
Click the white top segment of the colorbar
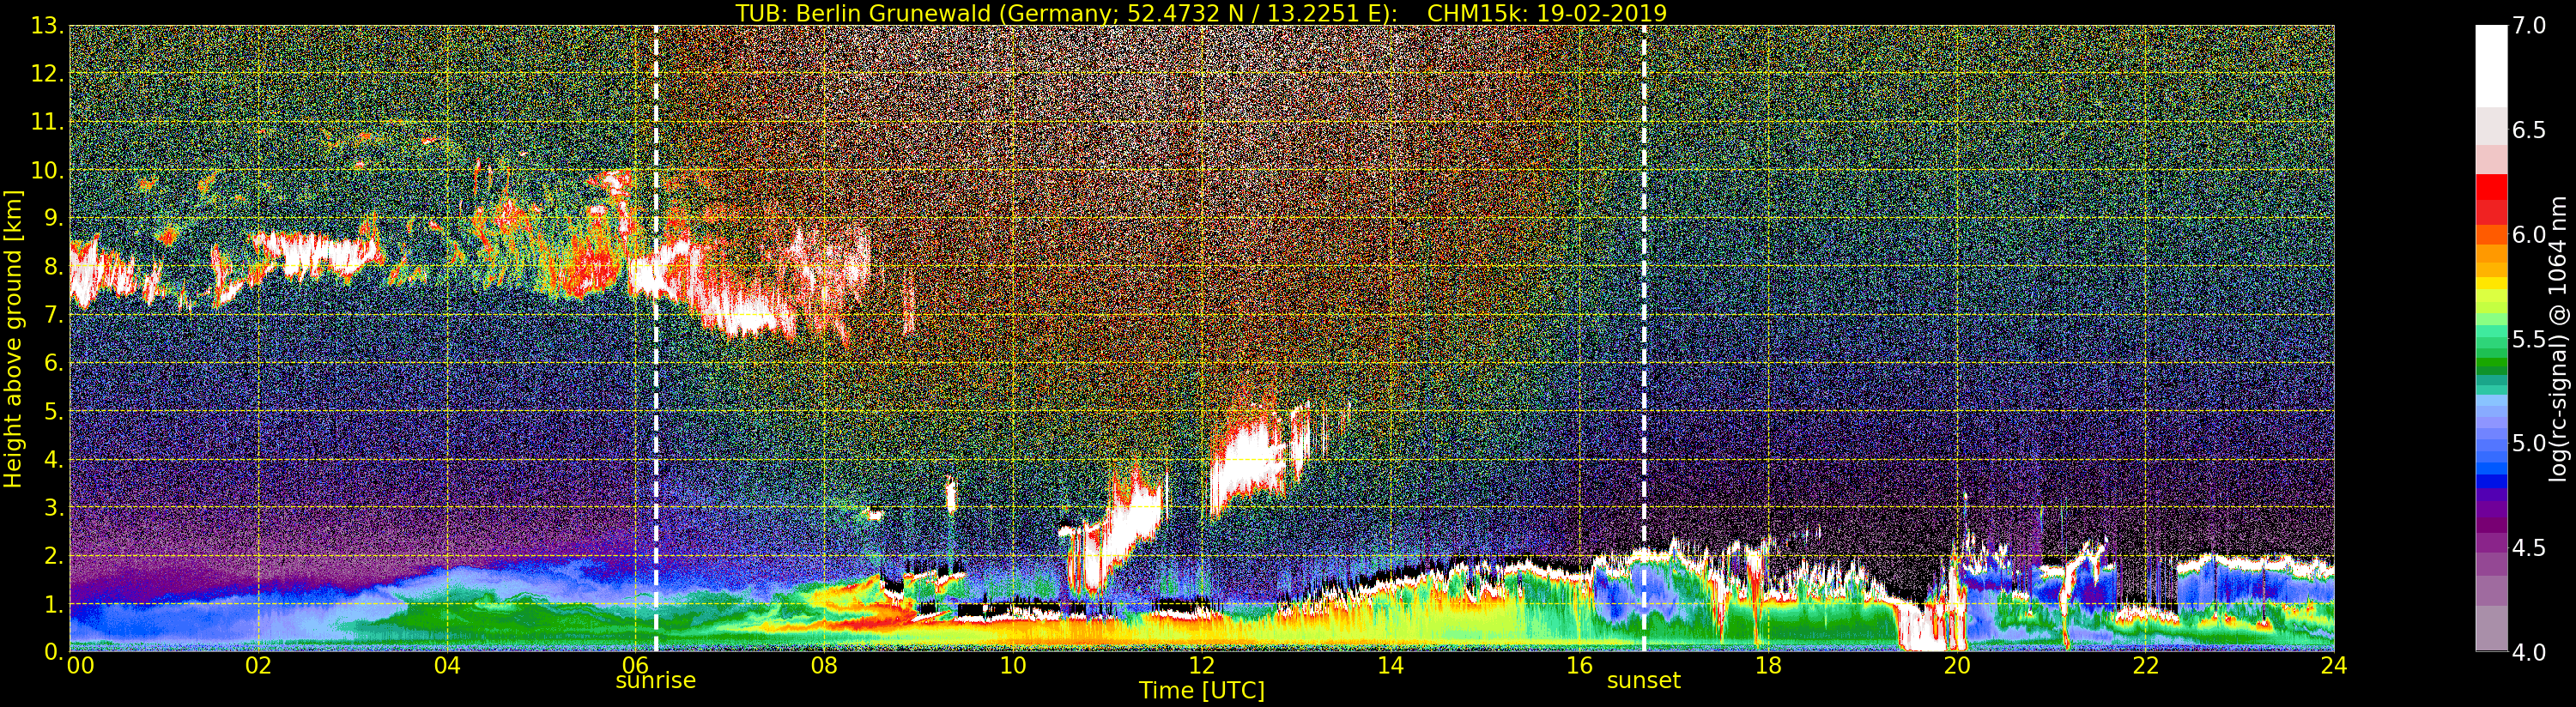pyautogui.click(x=2491, y=65)
